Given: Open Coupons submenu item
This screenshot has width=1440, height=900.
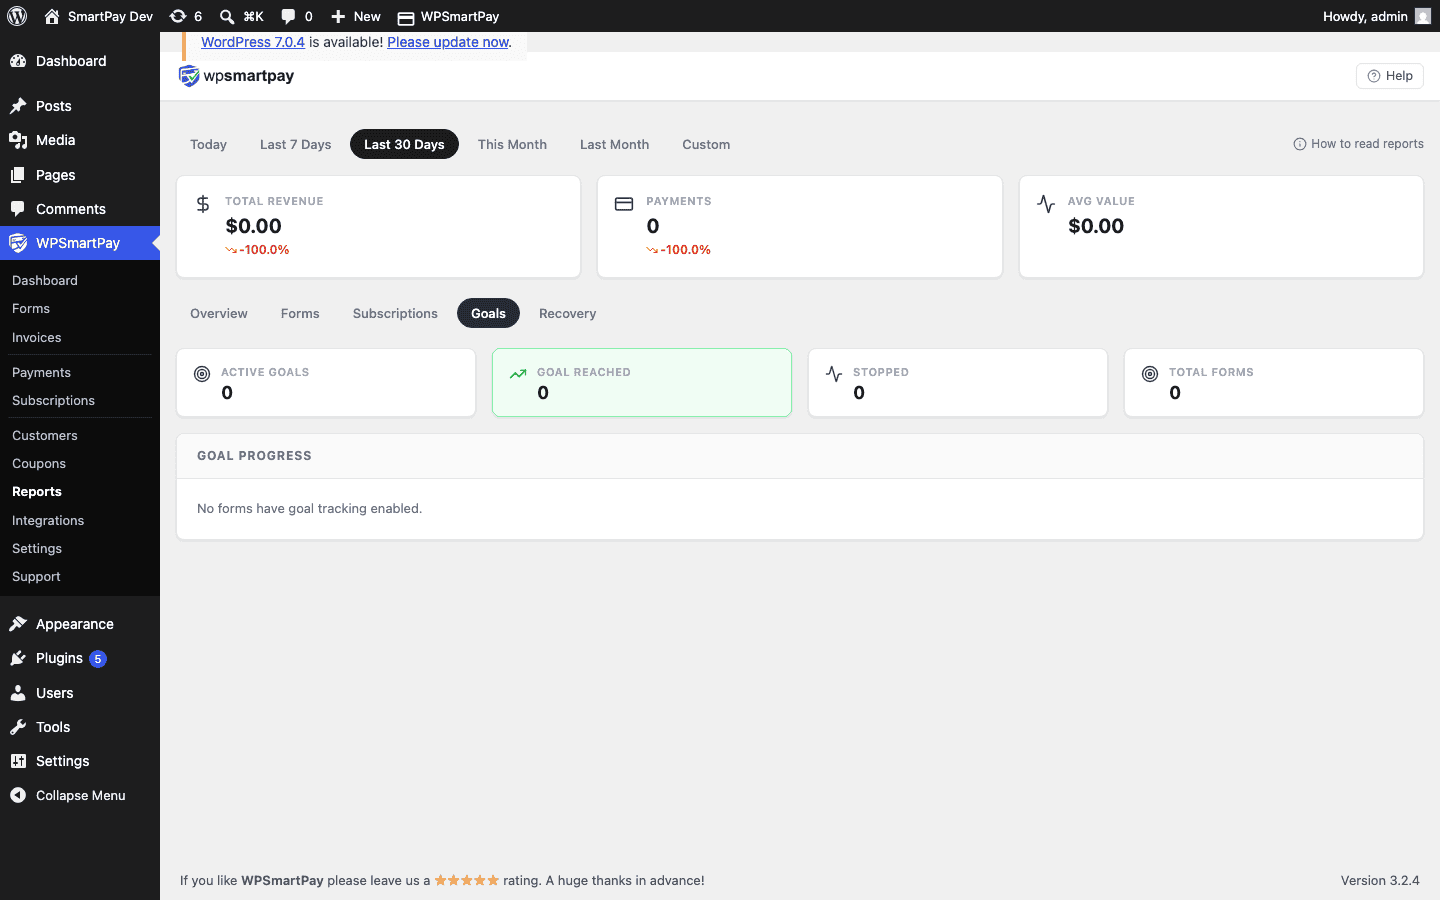Looking at the screenshot, I should click(x=39, y=463).
